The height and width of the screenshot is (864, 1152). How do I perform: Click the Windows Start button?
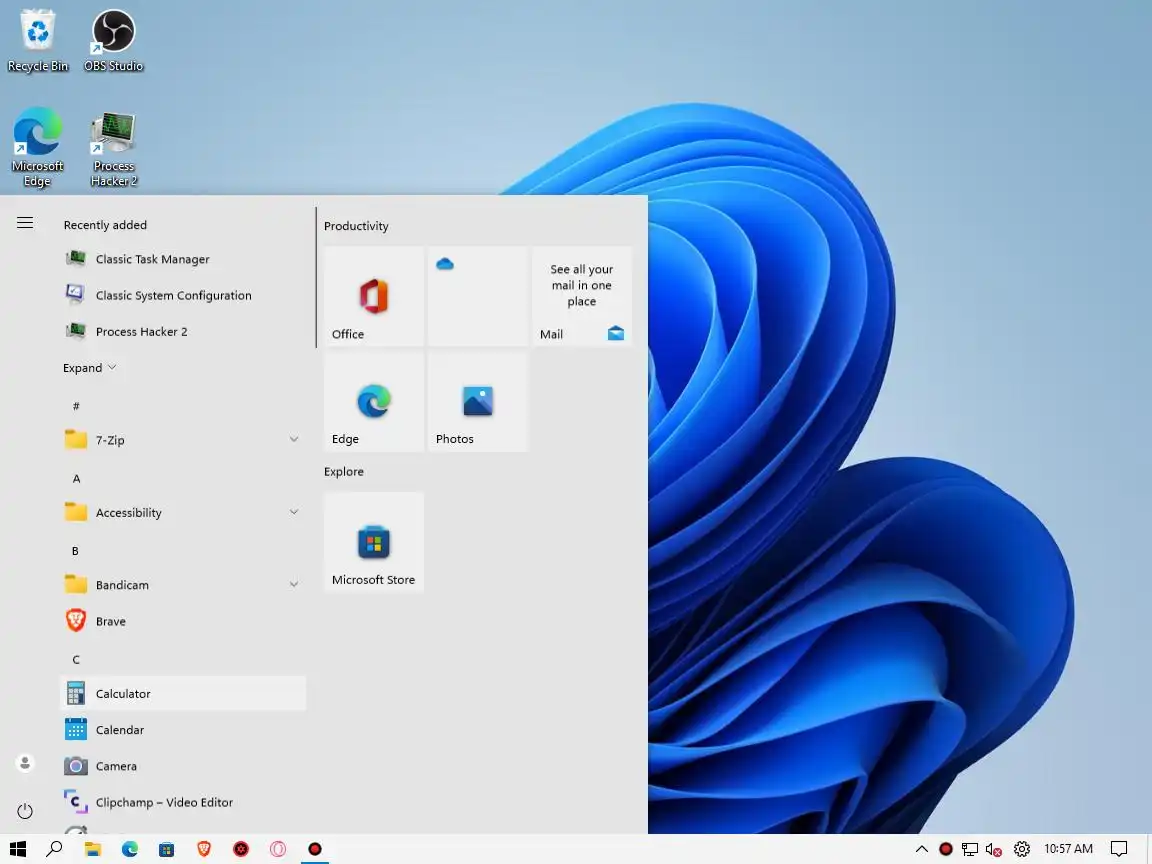coord(18,849)
